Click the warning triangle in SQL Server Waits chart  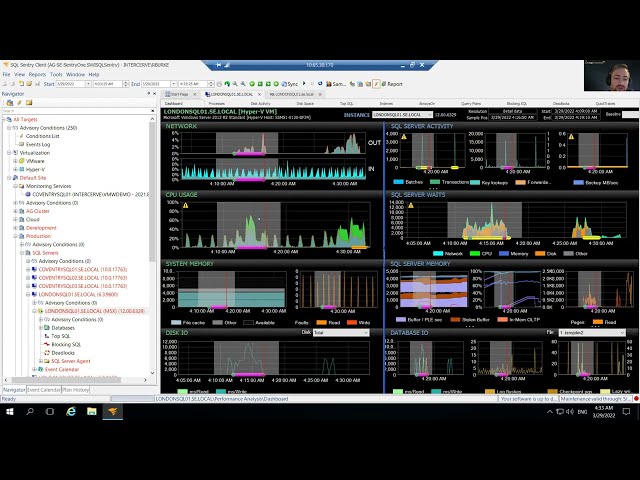click(411, 205)
